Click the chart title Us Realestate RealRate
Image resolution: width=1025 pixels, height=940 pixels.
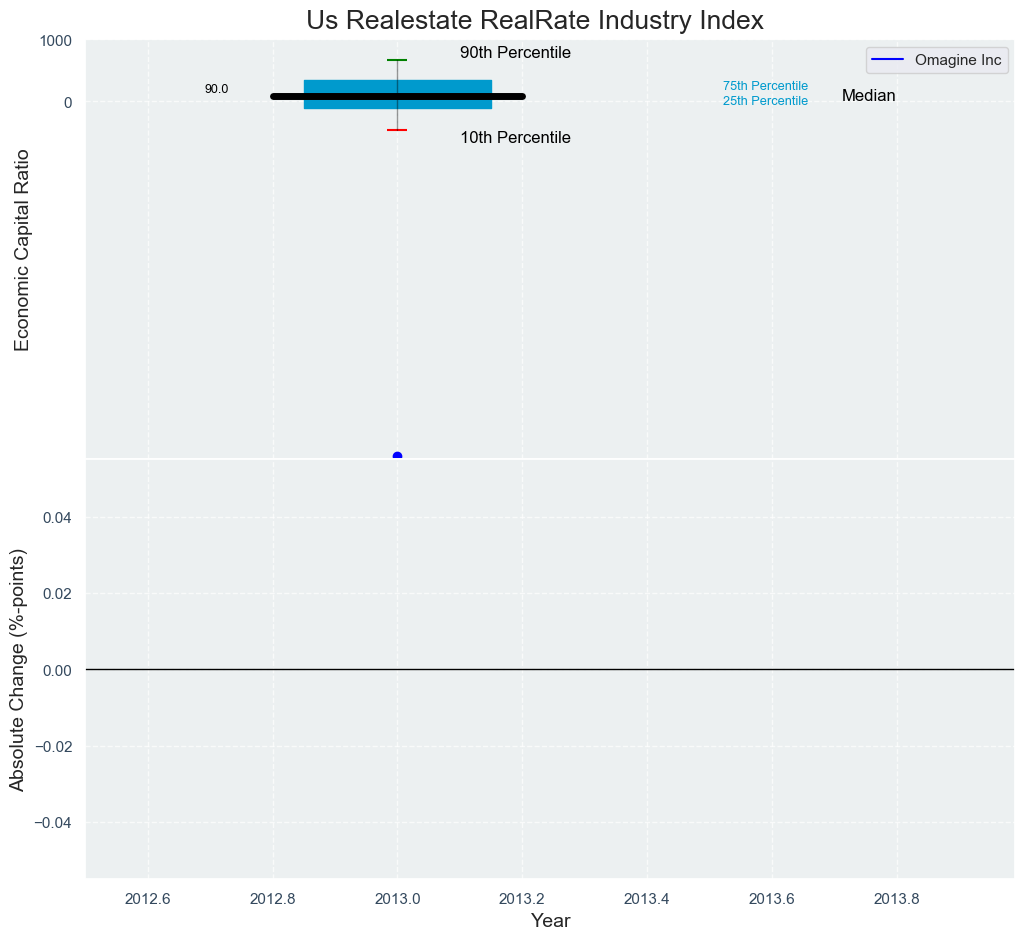(x=535, y=20)
